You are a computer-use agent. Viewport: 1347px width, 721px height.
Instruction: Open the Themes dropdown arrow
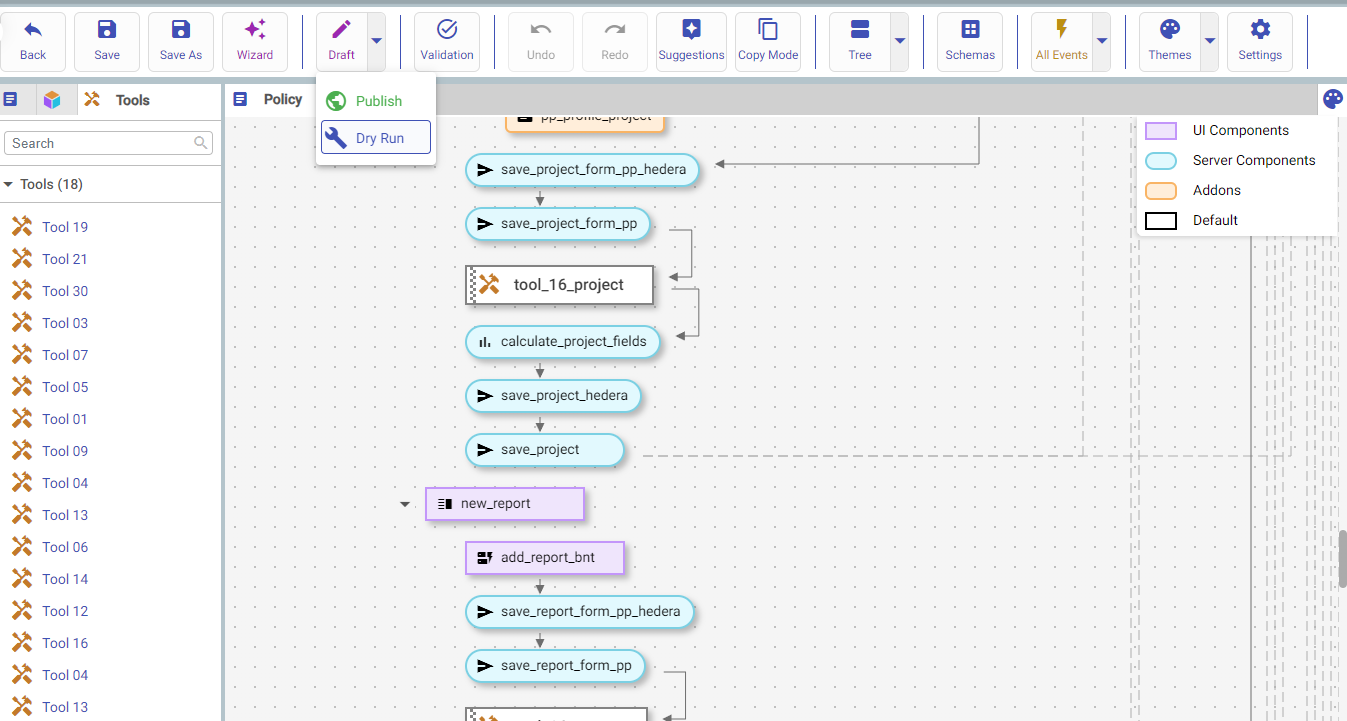pos(1209,42)
